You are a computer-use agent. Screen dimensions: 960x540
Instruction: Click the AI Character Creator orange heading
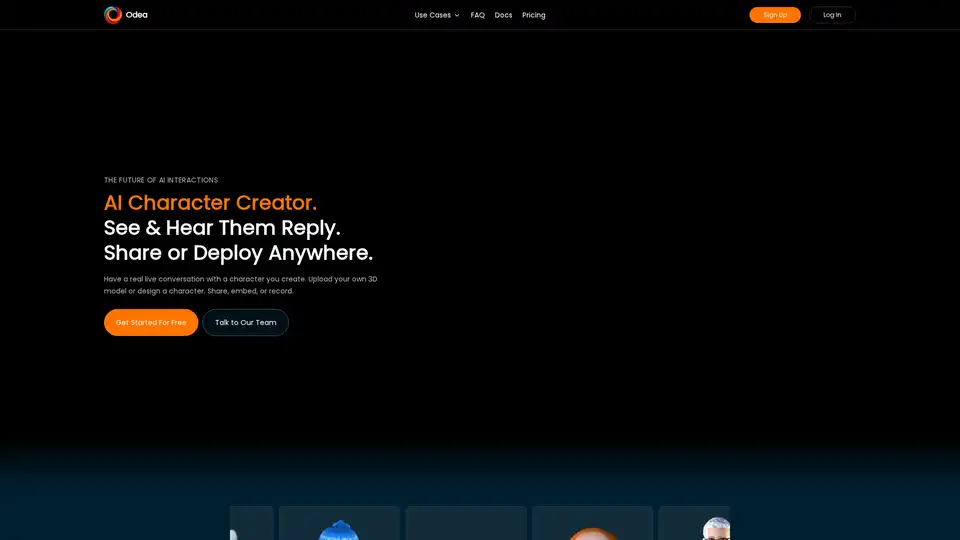pos(210,203)
